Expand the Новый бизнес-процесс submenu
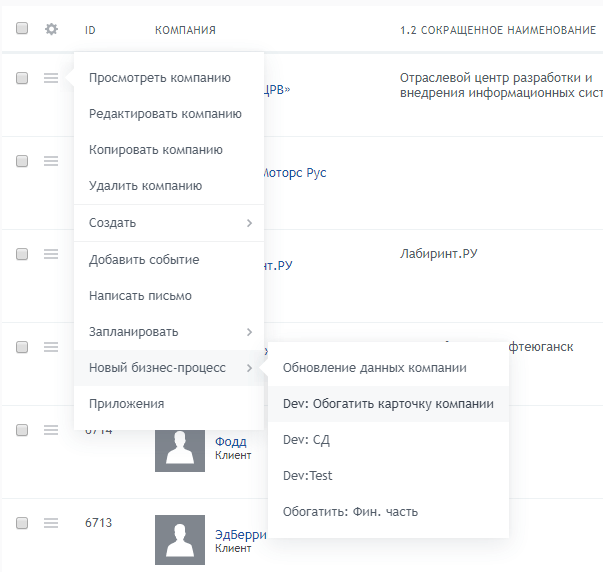Viewport: 603px width, 572px height. pyautogui.click(x=168, y=368)
